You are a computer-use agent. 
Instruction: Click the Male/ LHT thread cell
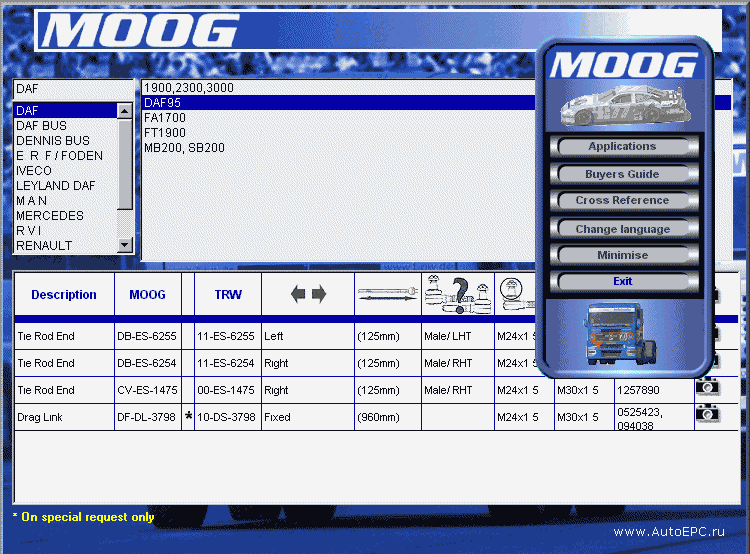458,336
